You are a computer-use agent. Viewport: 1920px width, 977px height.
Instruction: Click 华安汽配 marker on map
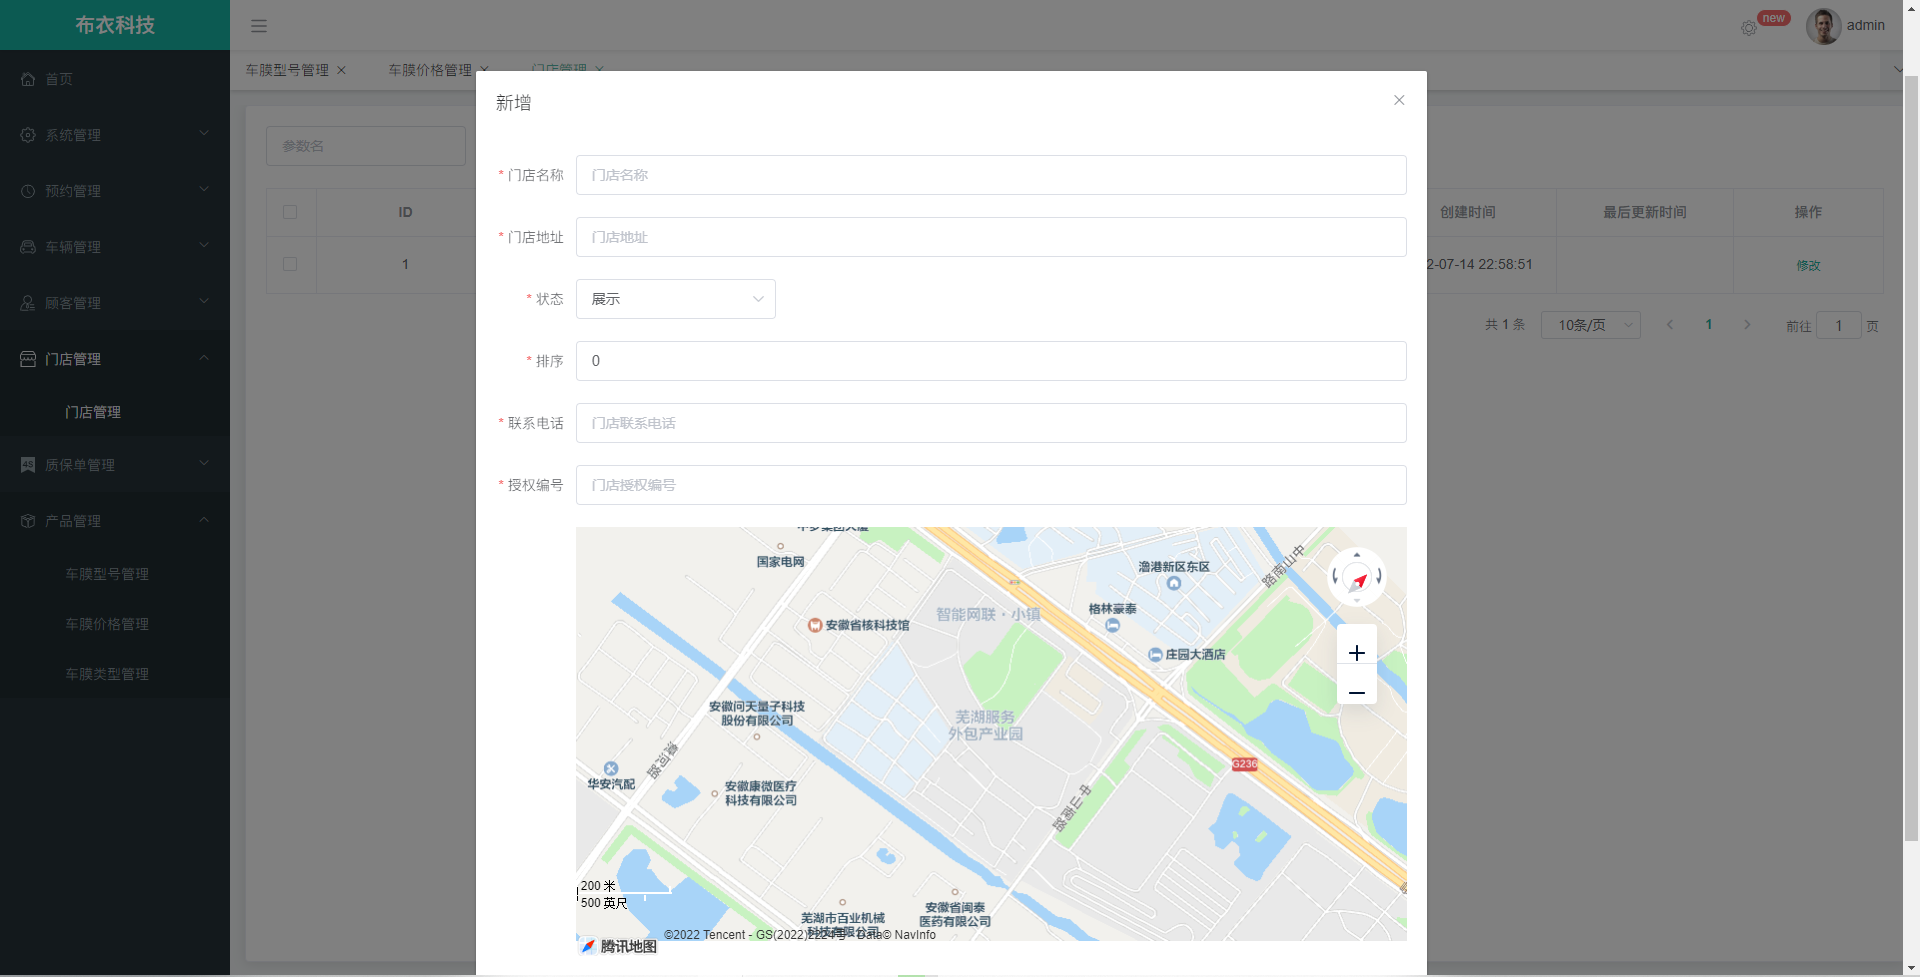pos(611,769)
